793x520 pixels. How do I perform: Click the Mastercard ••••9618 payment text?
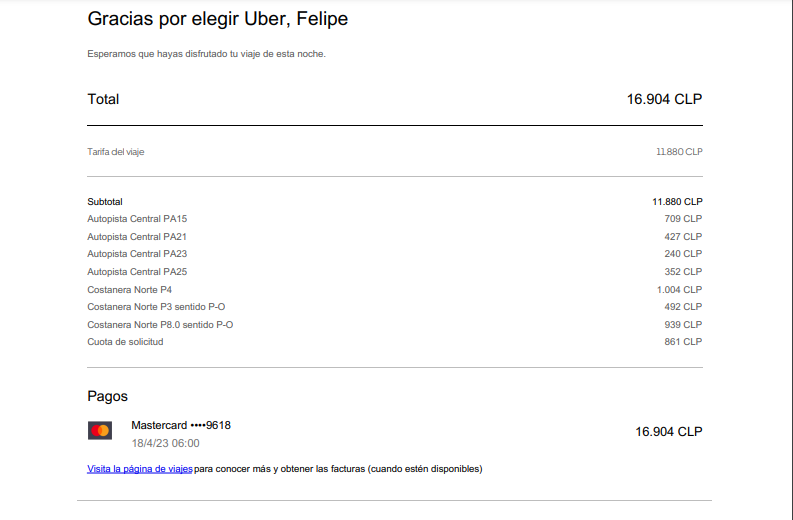pos(181,425)
